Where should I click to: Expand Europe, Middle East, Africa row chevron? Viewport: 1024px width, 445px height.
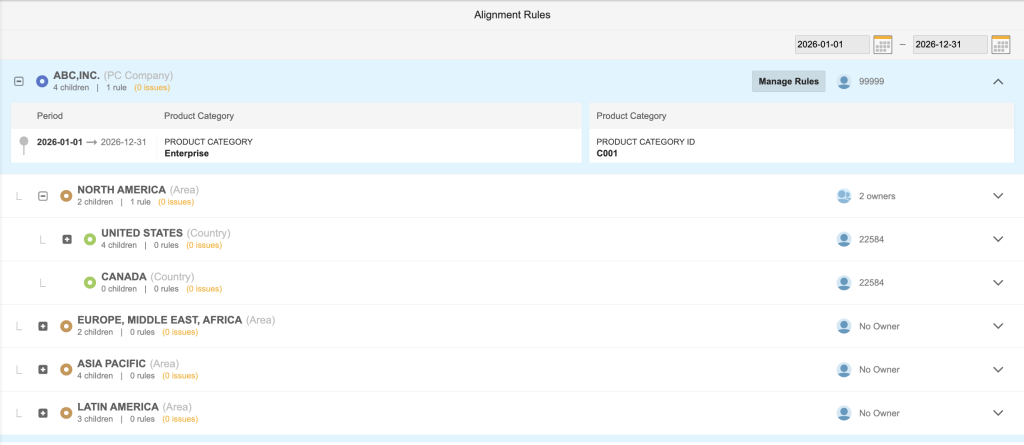(x=997, y=326)
